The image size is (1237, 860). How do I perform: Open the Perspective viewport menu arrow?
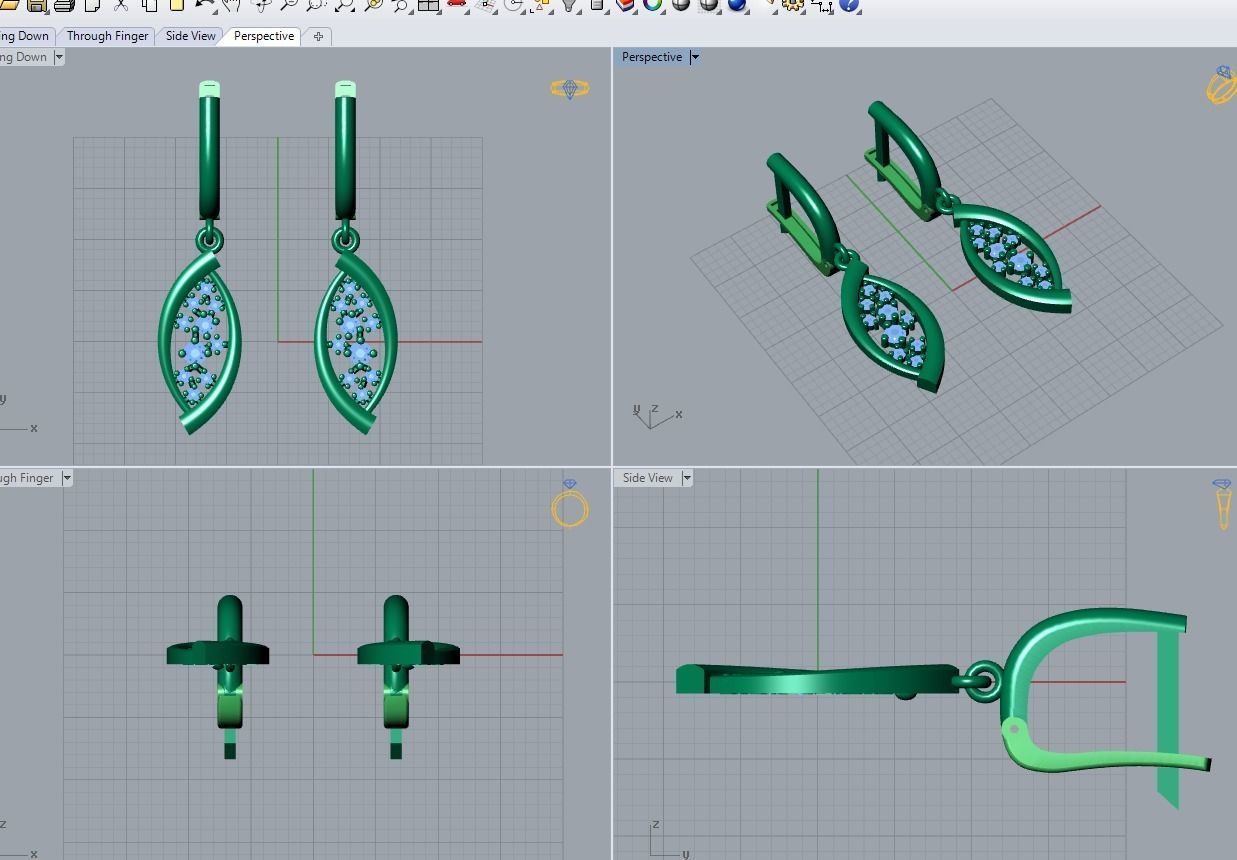click(x=695, y=57)
